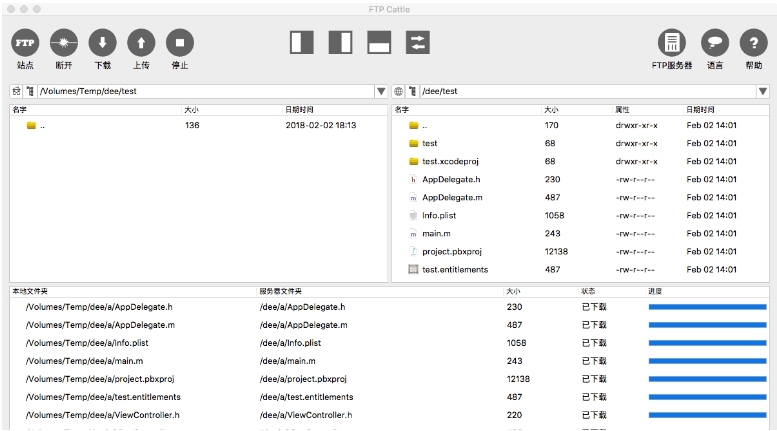Toggle layout icon with right half highlighted
The image size is (777, 431).
340,42
